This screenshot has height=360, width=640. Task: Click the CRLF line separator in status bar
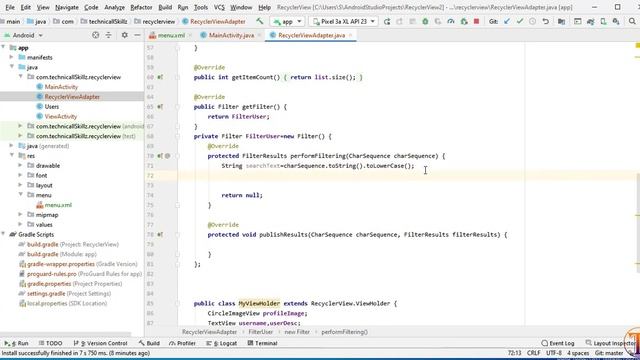533,353
